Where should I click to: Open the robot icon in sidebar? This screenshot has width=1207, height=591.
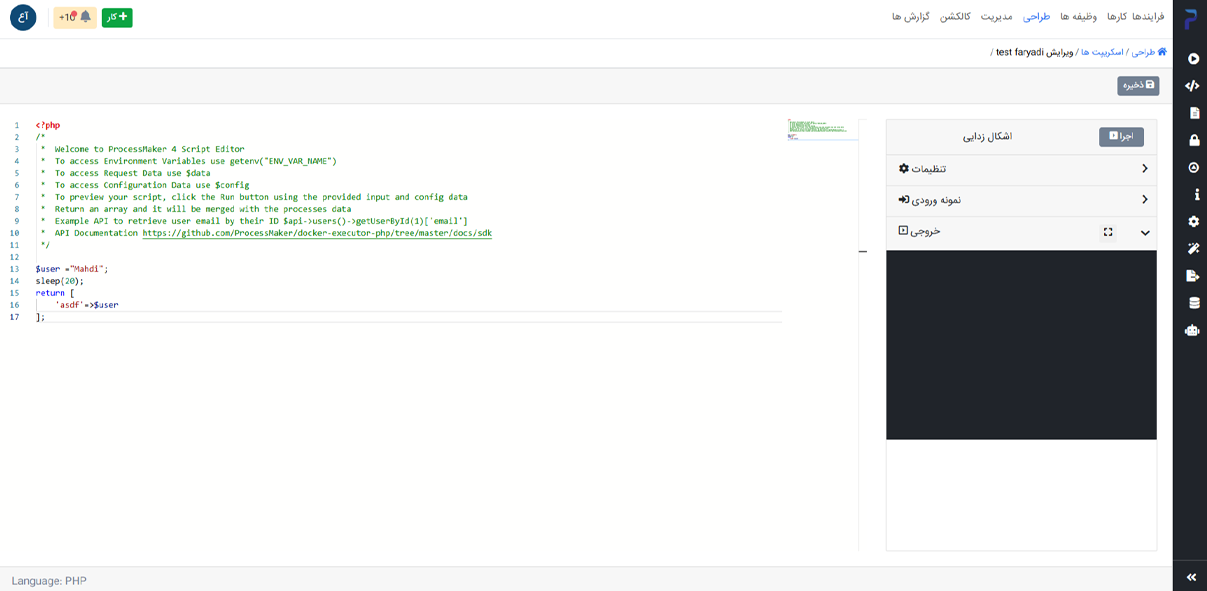(1192, 330)
